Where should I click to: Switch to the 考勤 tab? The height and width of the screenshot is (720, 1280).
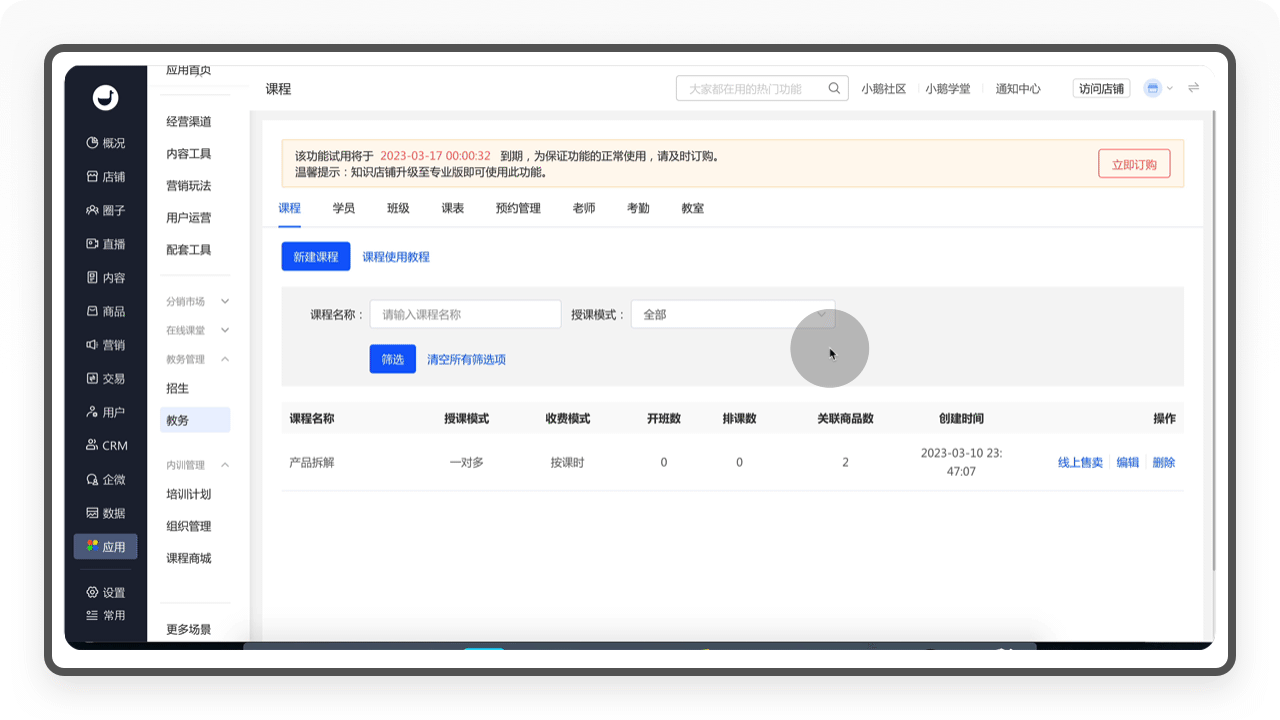[x=638, y=208]
